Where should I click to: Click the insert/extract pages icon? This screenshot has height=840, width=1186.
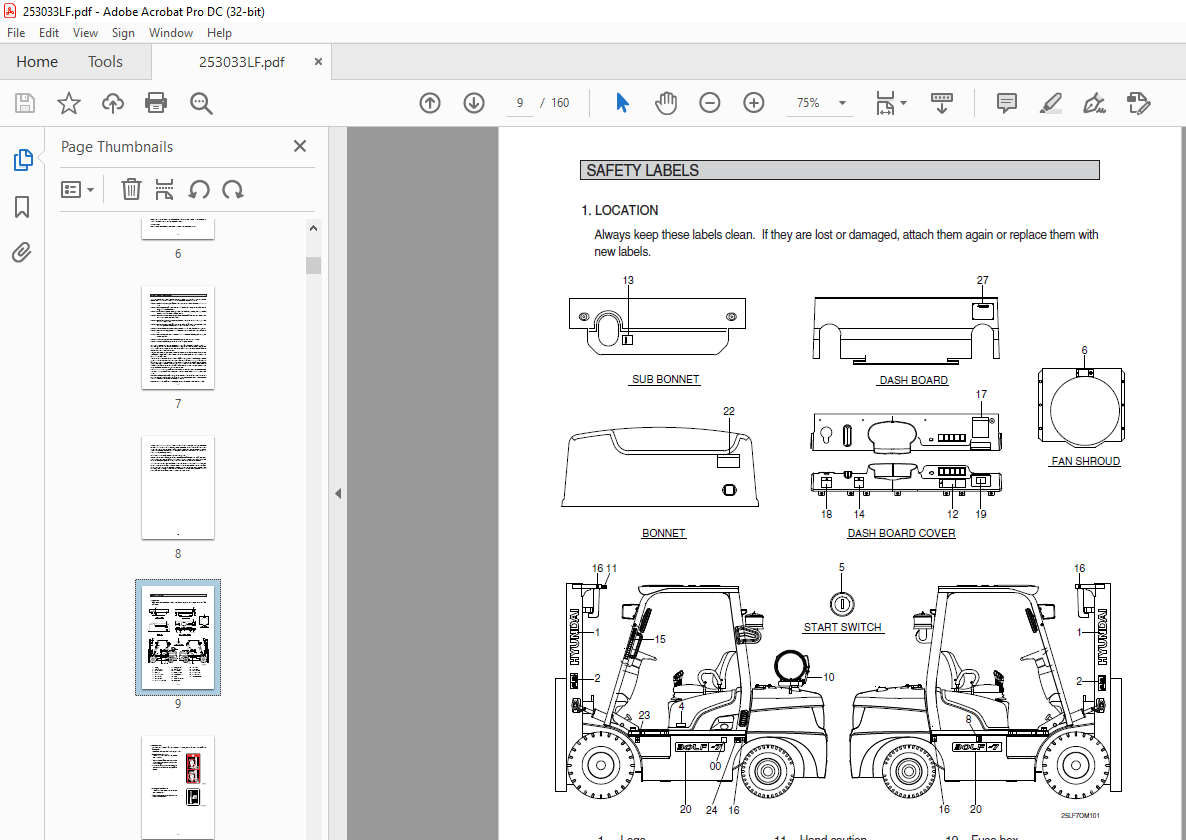pyautogui.click(x=164, y=189)
